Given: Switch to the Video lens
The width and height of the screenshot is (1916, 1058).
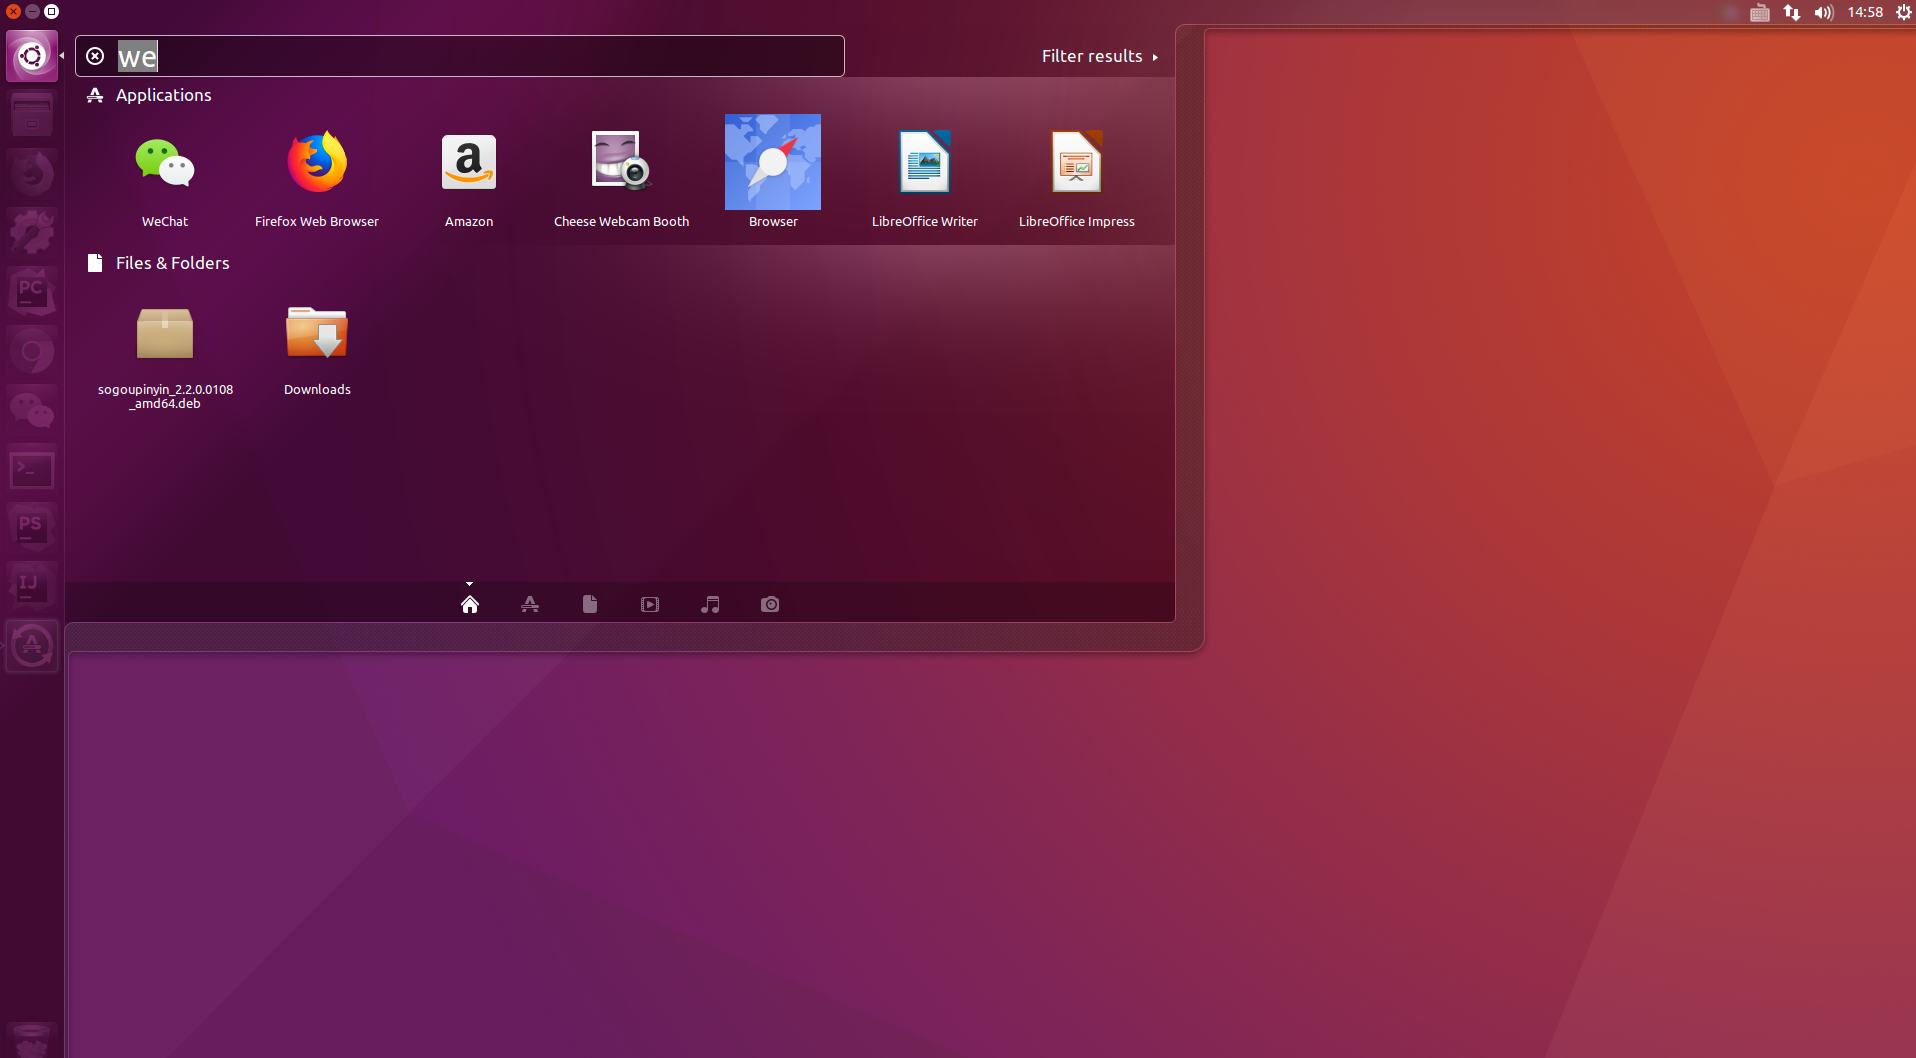Looking at the screenshot, I should (x=650, y=604).
